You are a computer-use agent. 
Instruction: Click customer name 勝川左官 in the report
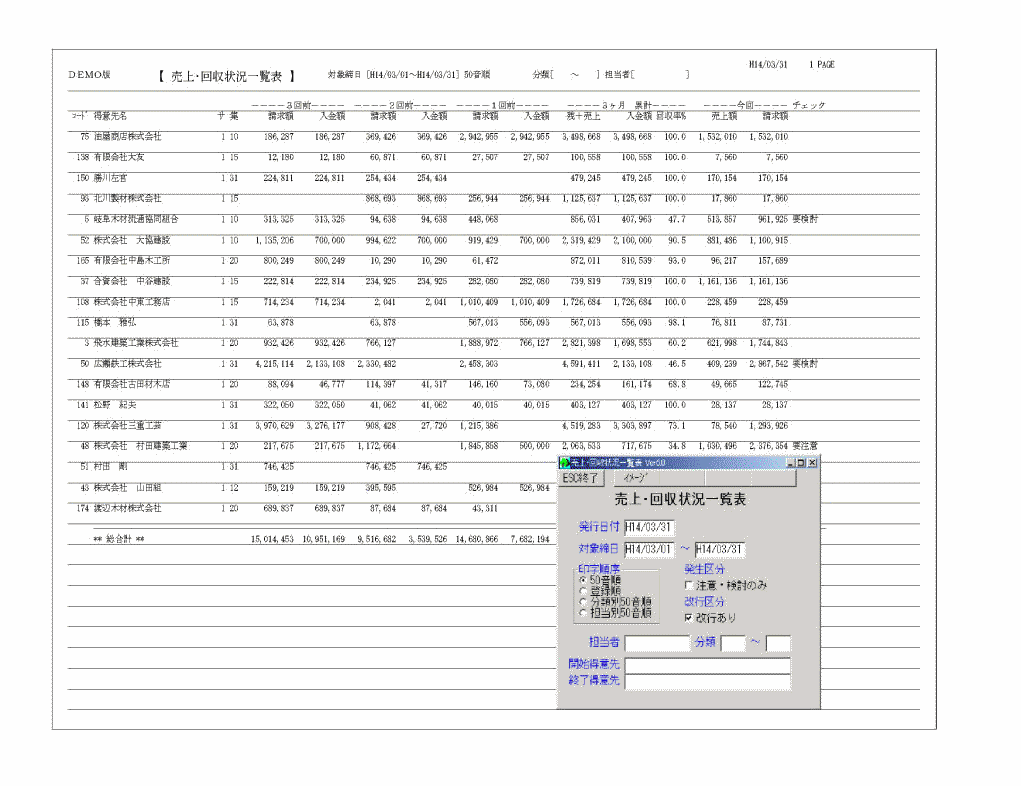click(110, 178)
